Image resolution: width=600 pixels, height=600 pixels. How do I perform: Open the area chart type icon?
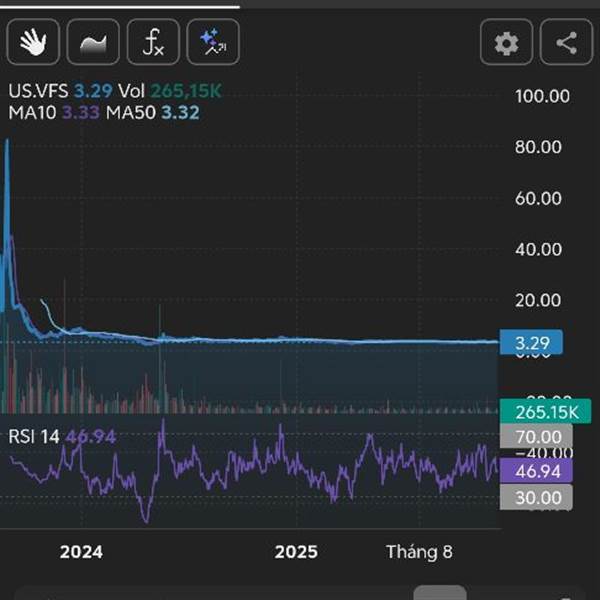click(93, 42)
